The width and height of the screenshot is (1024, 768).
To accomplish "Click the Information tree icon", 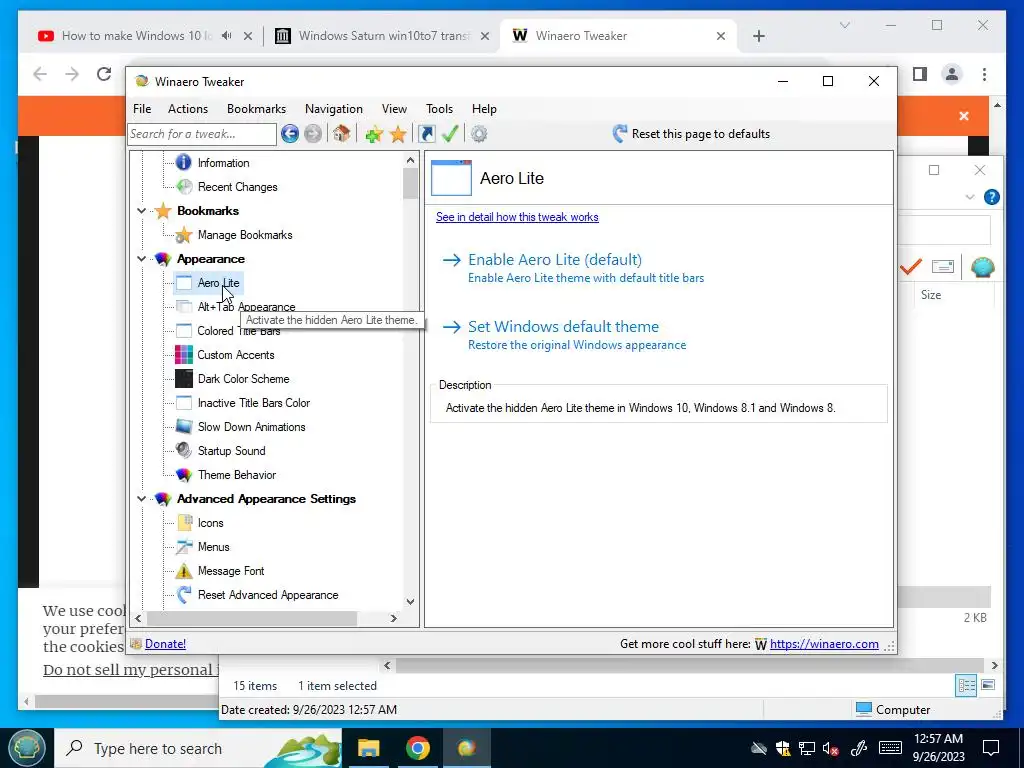I will pos(184,163).
